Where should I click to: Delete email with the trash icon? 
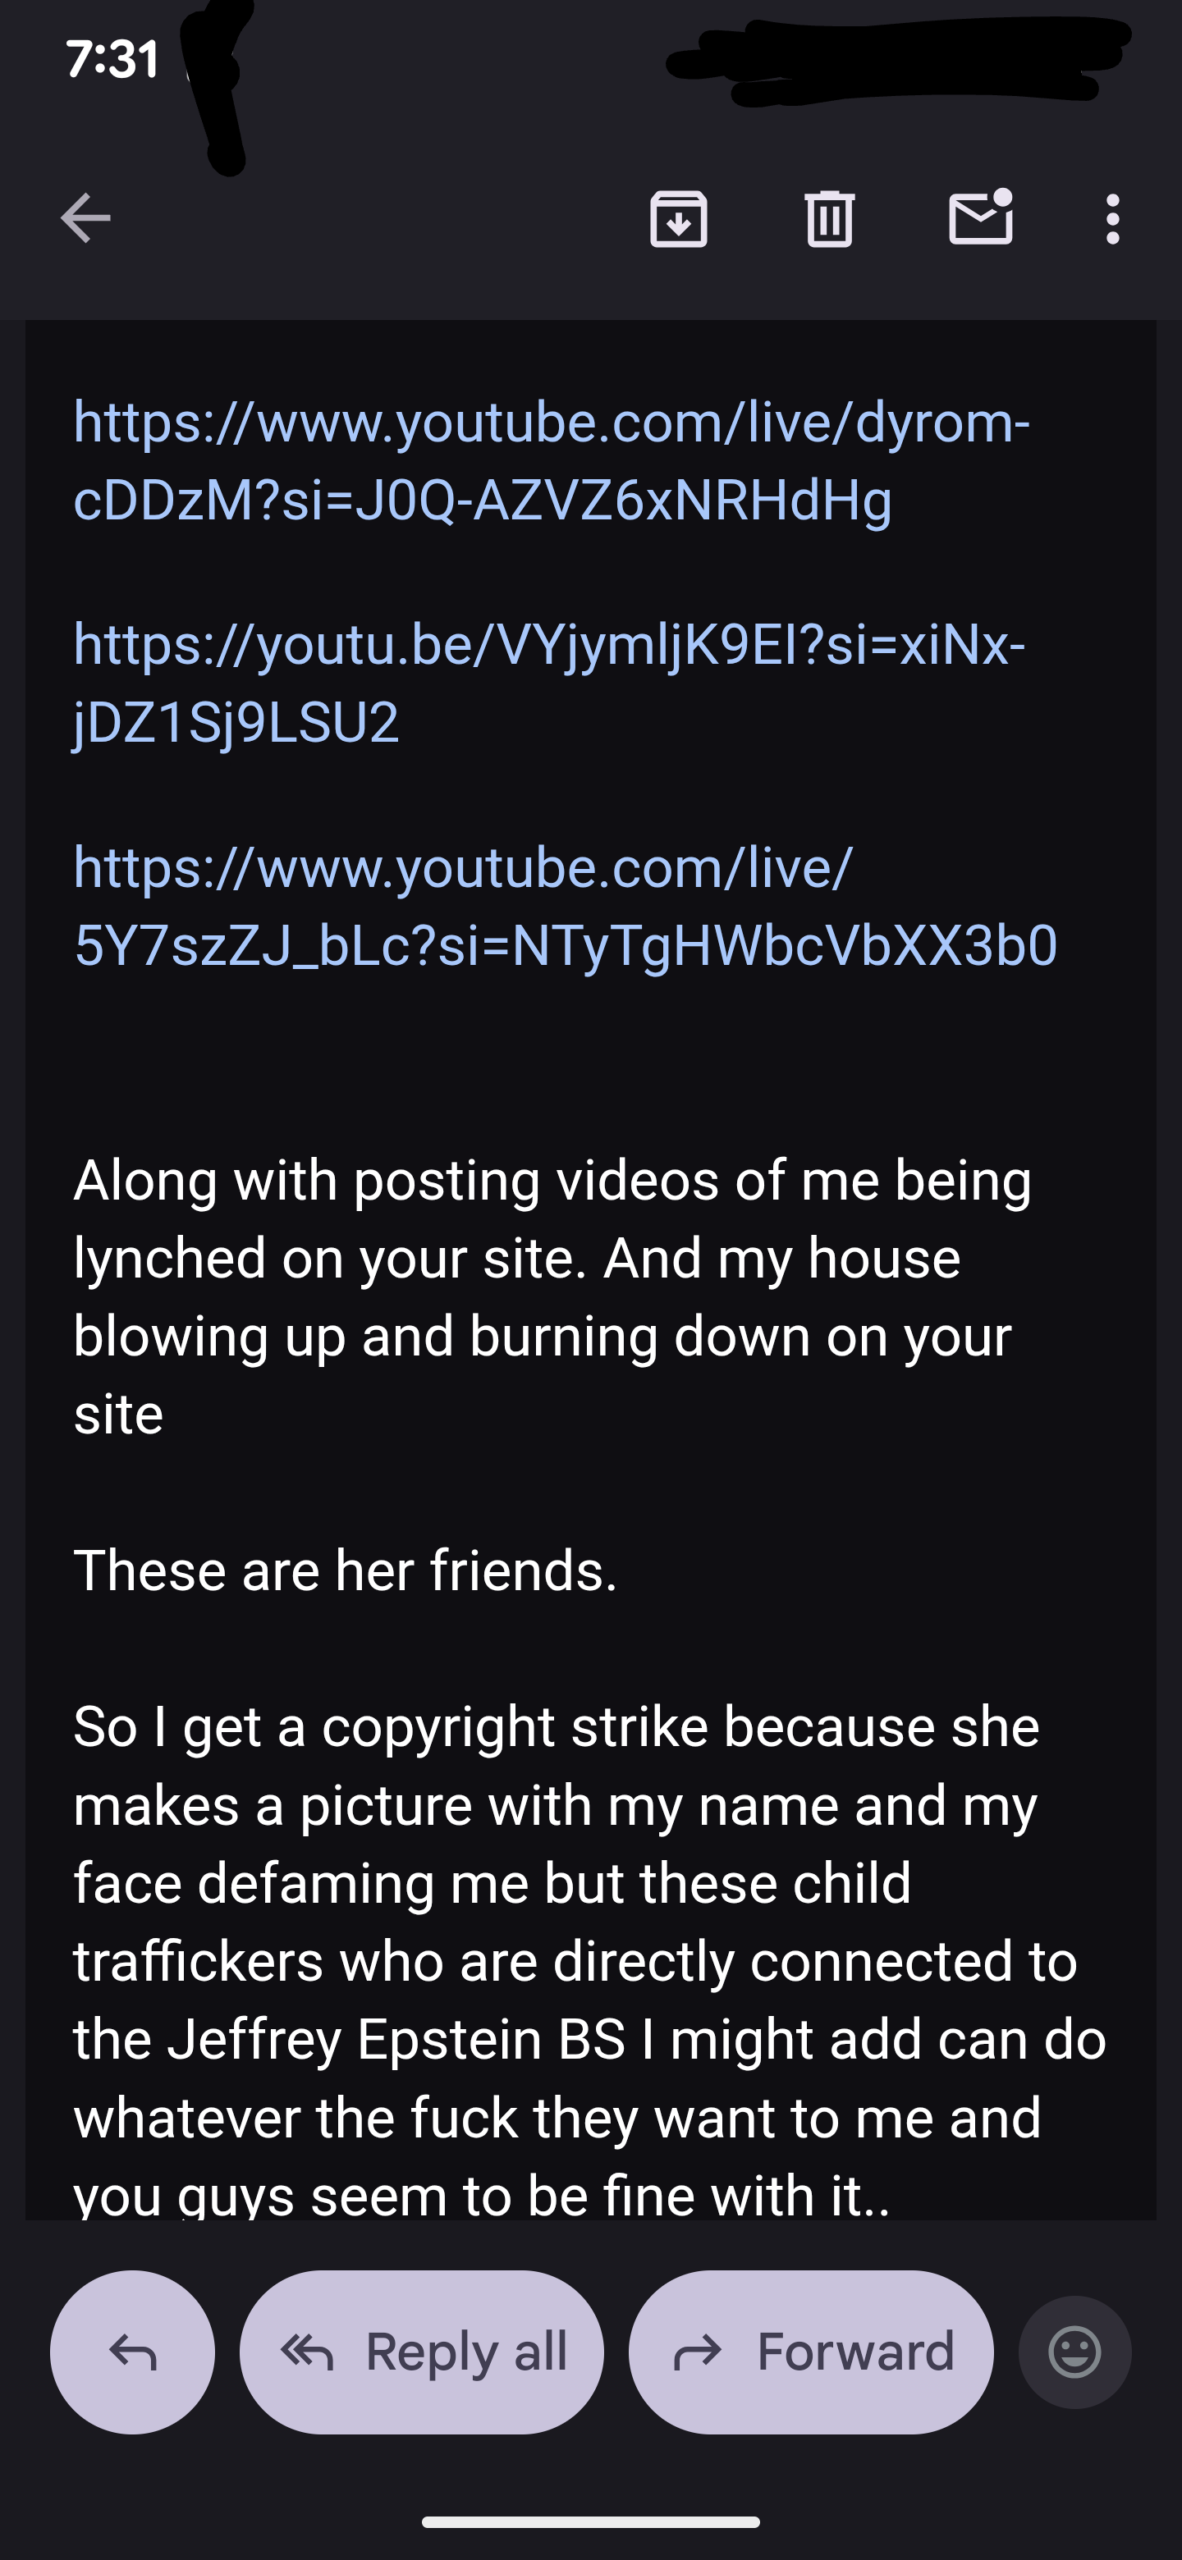pos(829,218)
